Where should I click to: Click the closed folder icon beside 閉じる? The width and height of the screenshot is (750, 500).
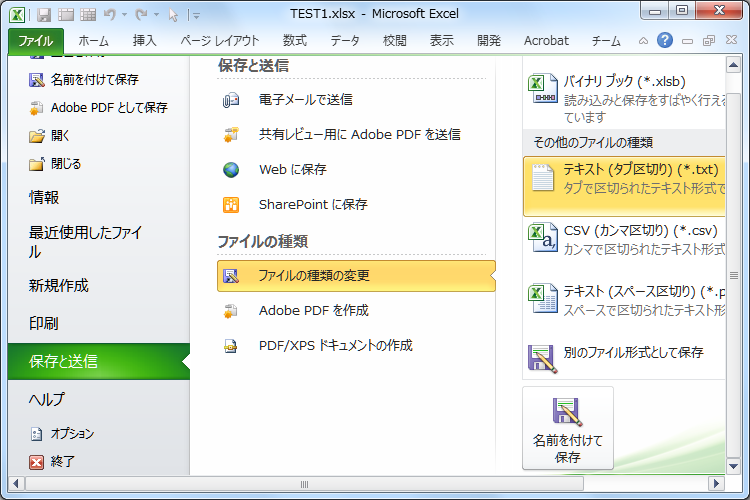pyautogui.click(x=37, y=164)
